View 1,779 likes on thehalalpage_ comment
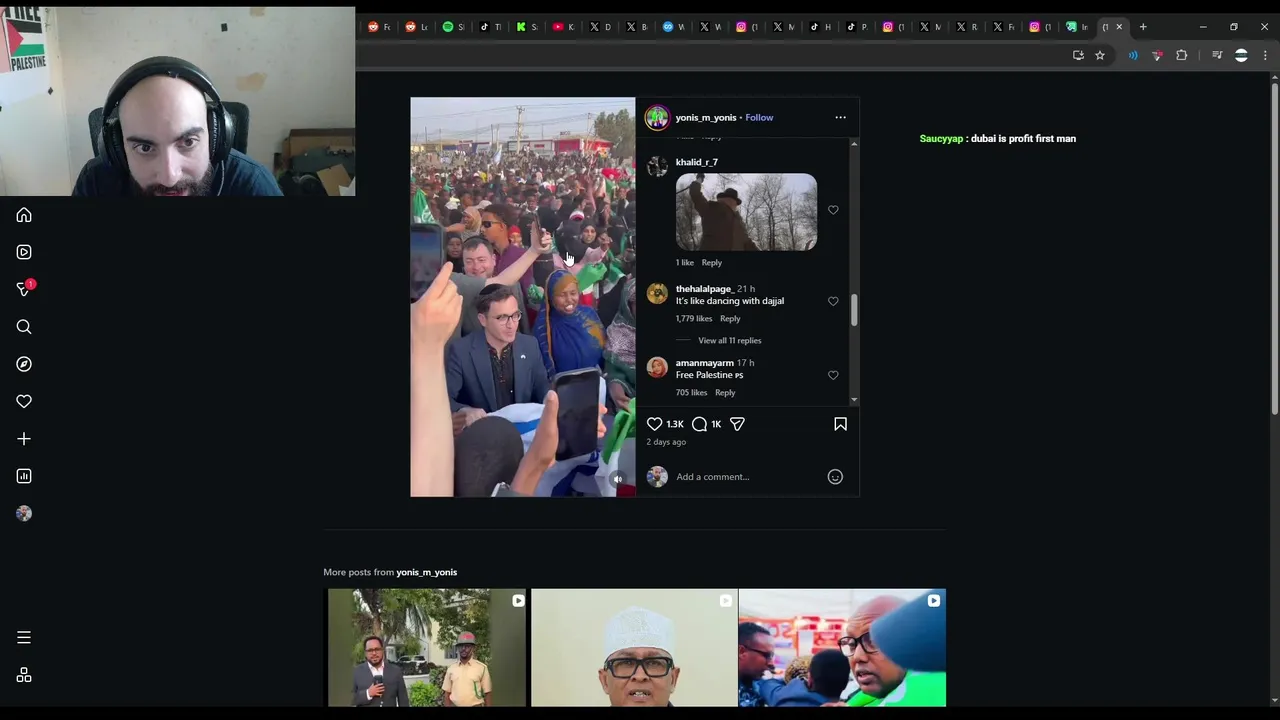The height and width of the screenshot is (720, 1280). 694,319
